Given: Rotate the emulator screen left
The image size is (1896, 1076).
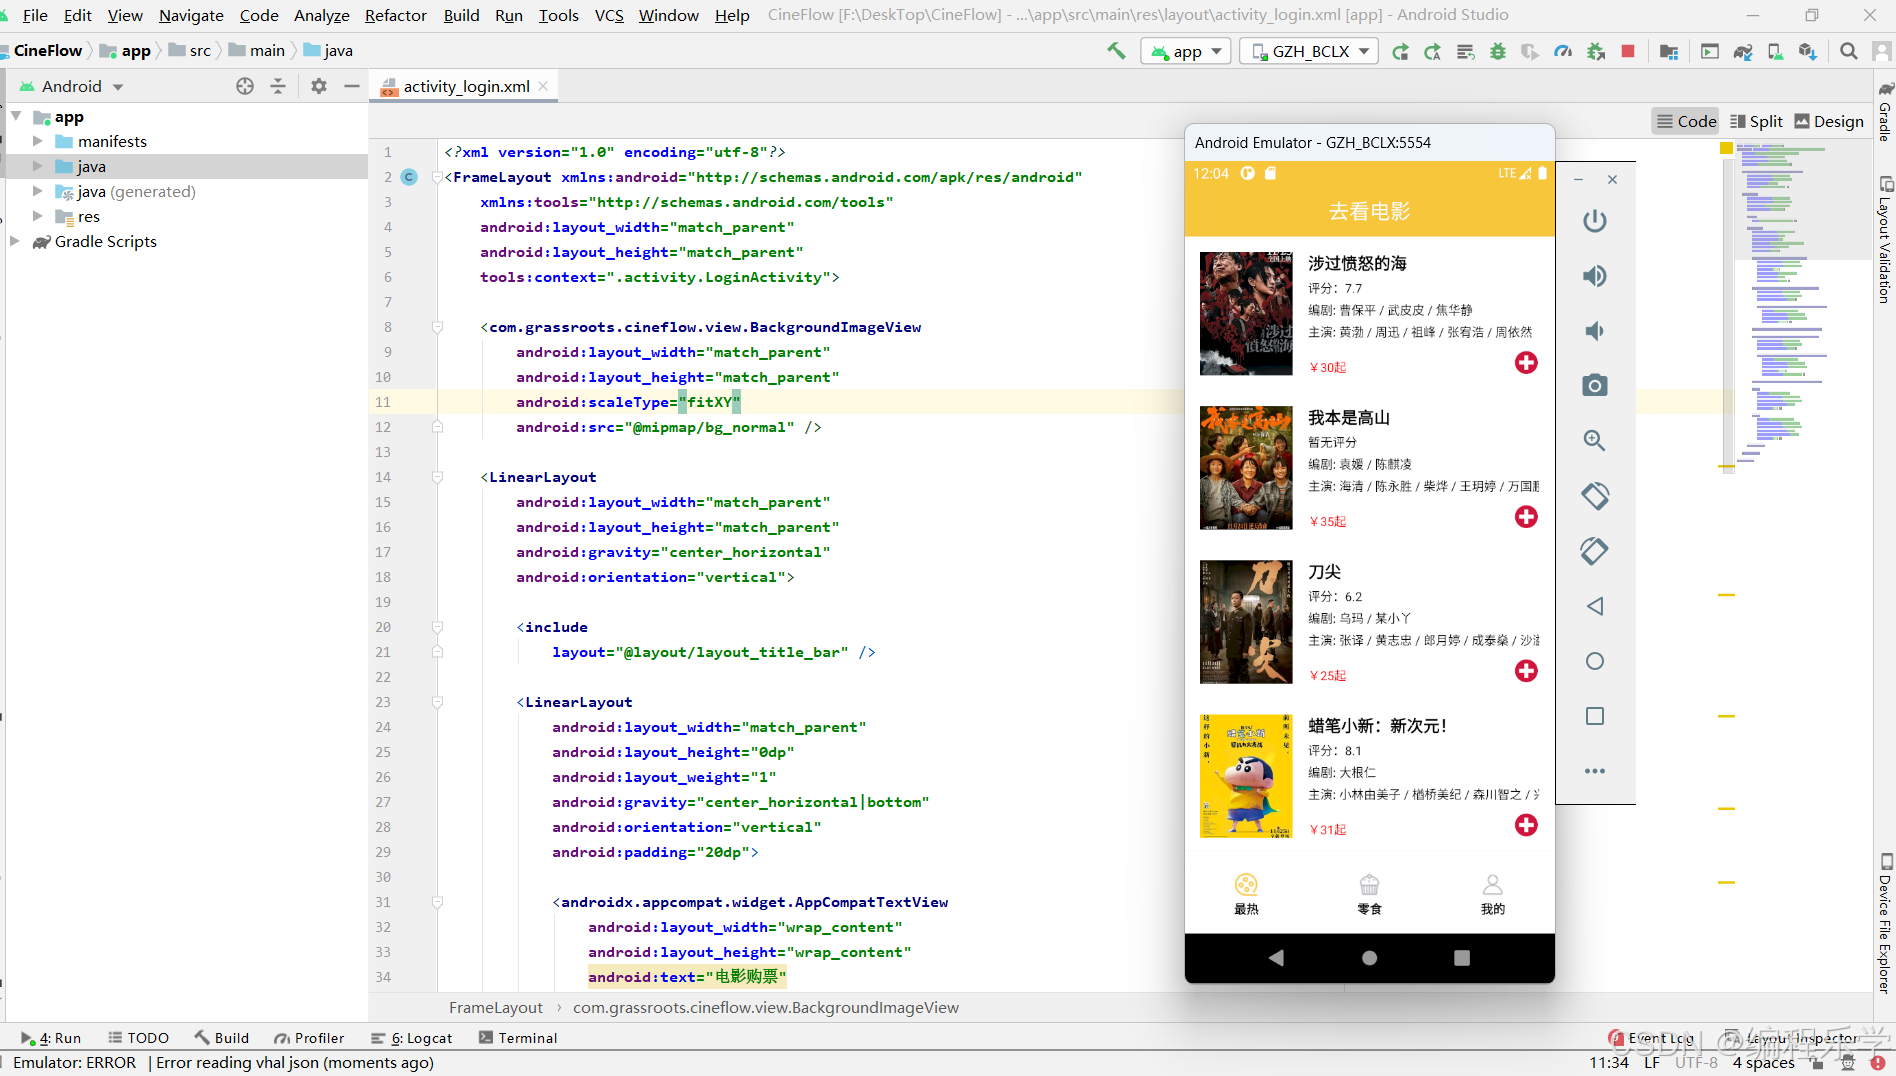Looking at the screenshot, I should [1594, 495].
